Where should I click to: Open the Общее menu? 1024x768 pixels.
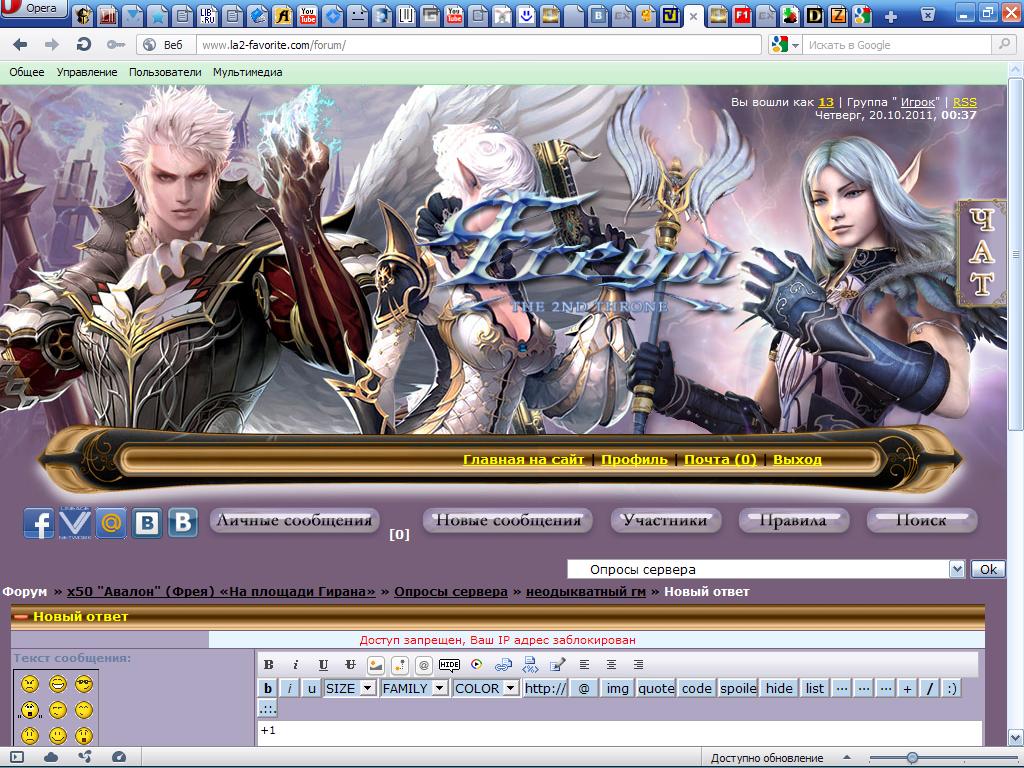pos(27,72)
